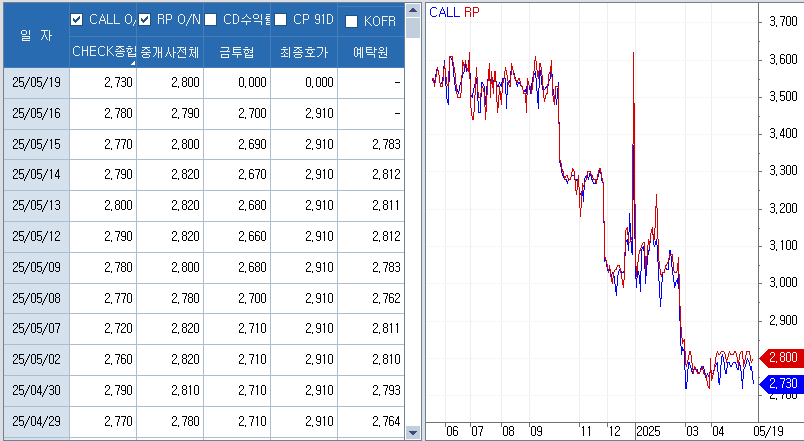This screenshot has width=804, height=441.
Task: Click the 금투협 column header
Action: point(236,51)
